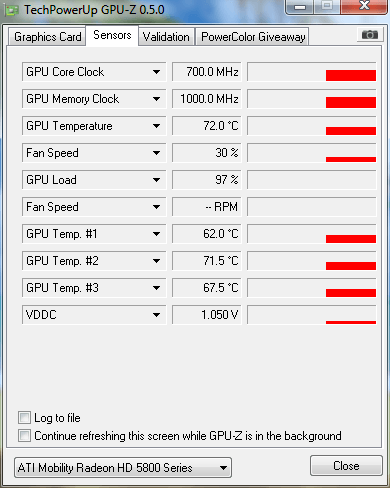The width and height of the screenshot is (390, 488).
Task: Toggle continue refreshing in background checkbox
Action: (24, 435)
